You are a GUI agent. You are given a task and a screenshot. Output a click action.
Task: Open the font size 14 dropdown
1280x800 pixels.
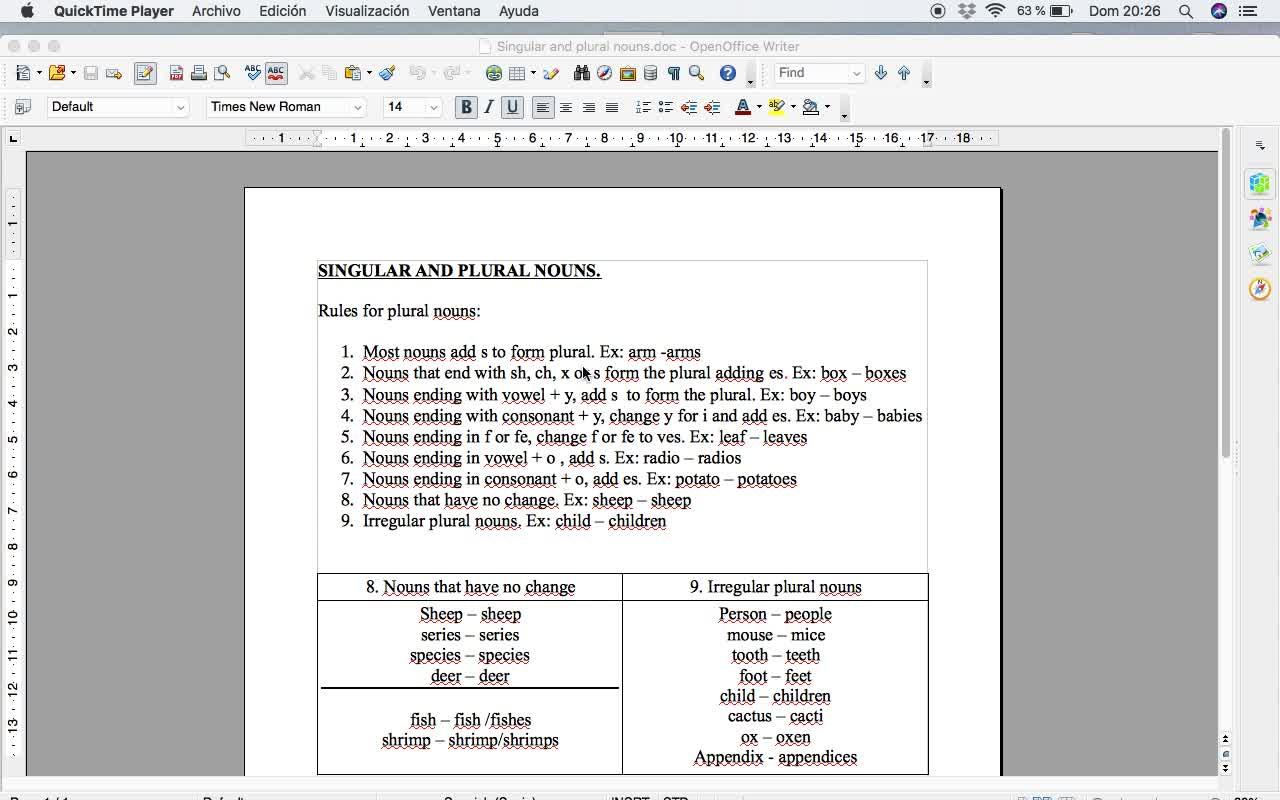pos(433,107)
